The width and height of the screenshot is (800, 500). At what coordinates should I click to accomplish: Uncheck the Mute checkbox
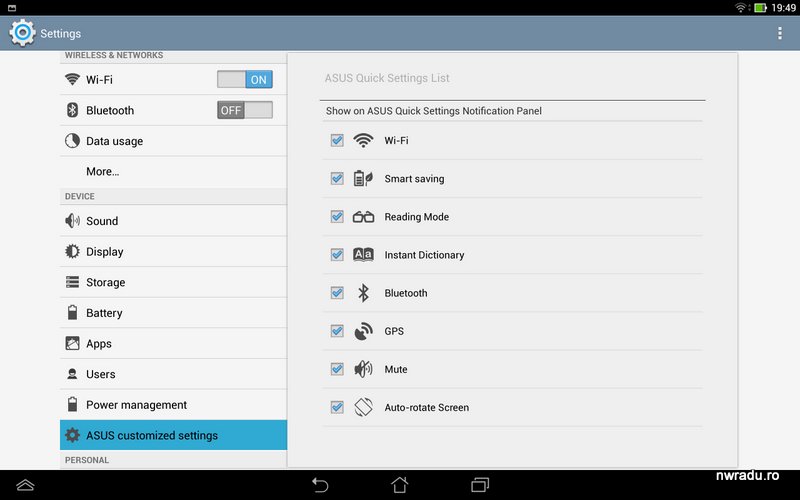[337, 369]
